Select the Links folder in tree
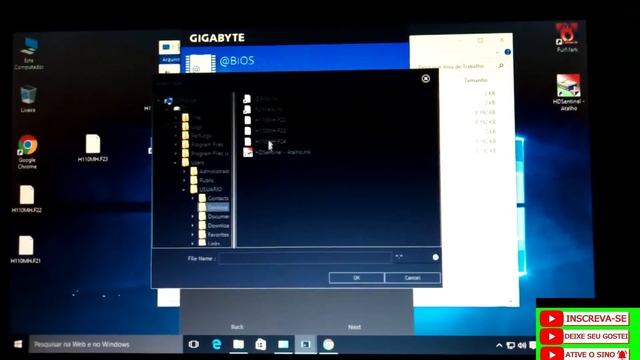Screen dimensions: 640x360 pos(210,243)
